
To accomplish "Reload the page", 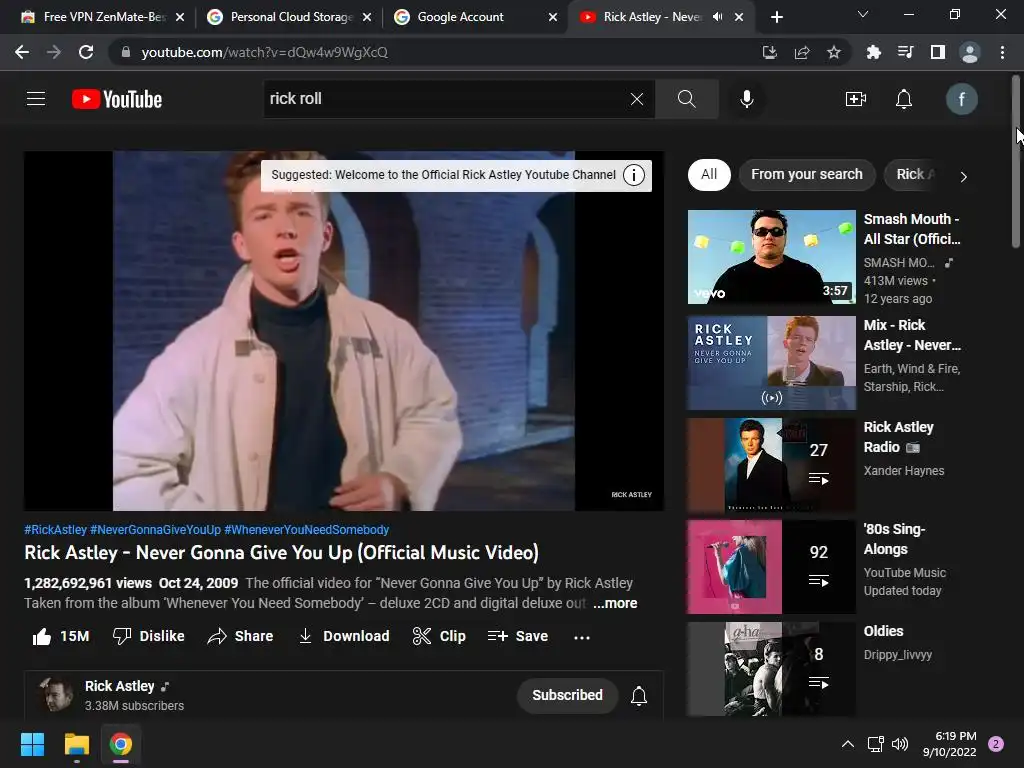I will tap(86, 52).
